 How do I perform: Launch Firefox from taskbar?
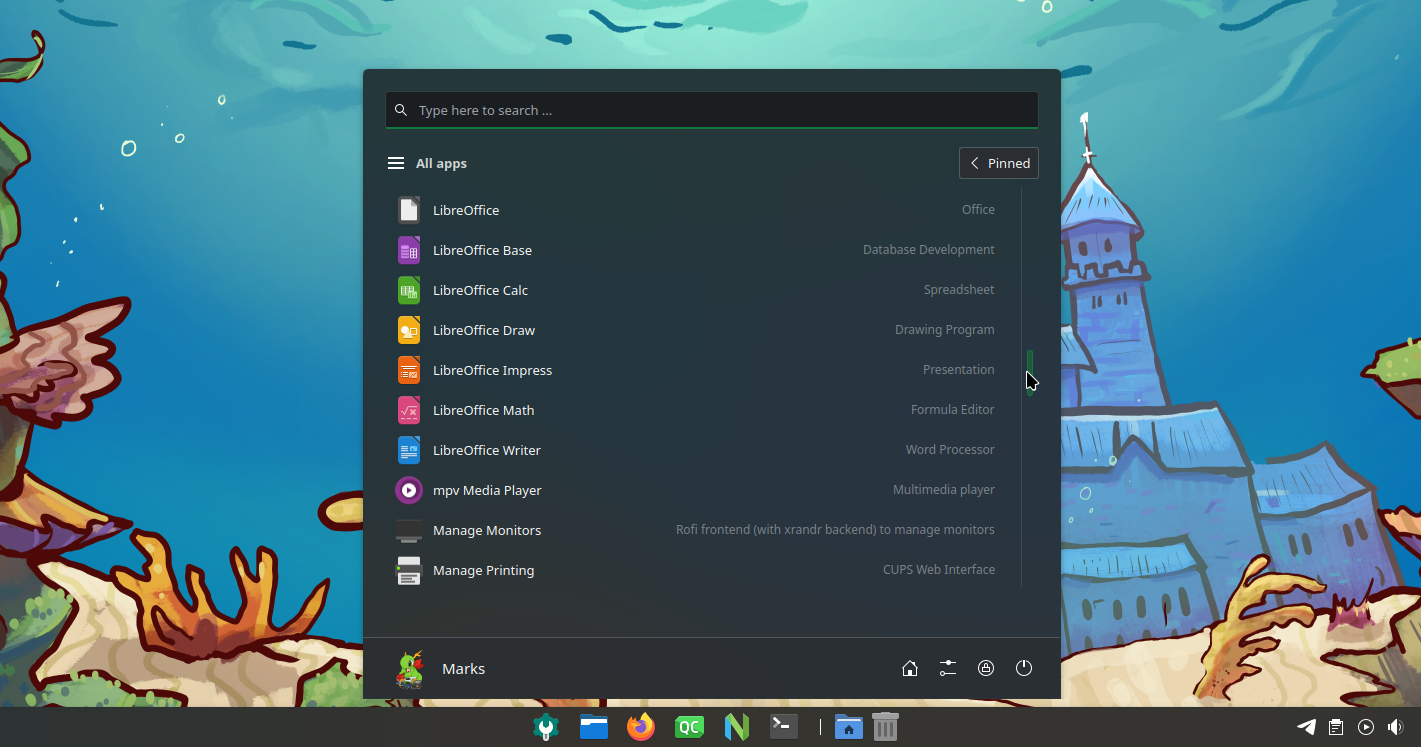click(x=641, y=727)
